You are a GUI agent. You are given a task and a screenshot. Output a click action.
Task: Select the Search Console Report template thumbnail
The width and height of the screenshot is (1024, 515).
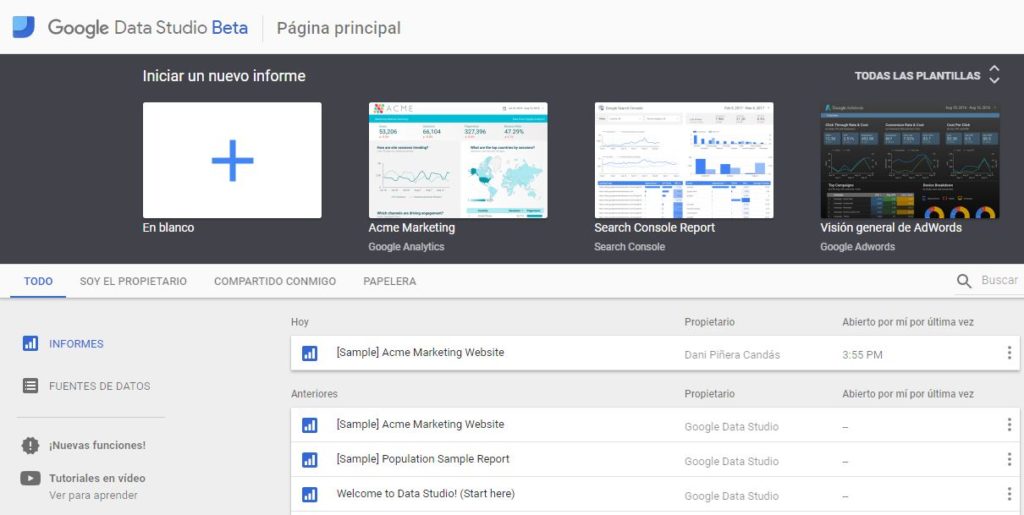(x=684, y=160)
